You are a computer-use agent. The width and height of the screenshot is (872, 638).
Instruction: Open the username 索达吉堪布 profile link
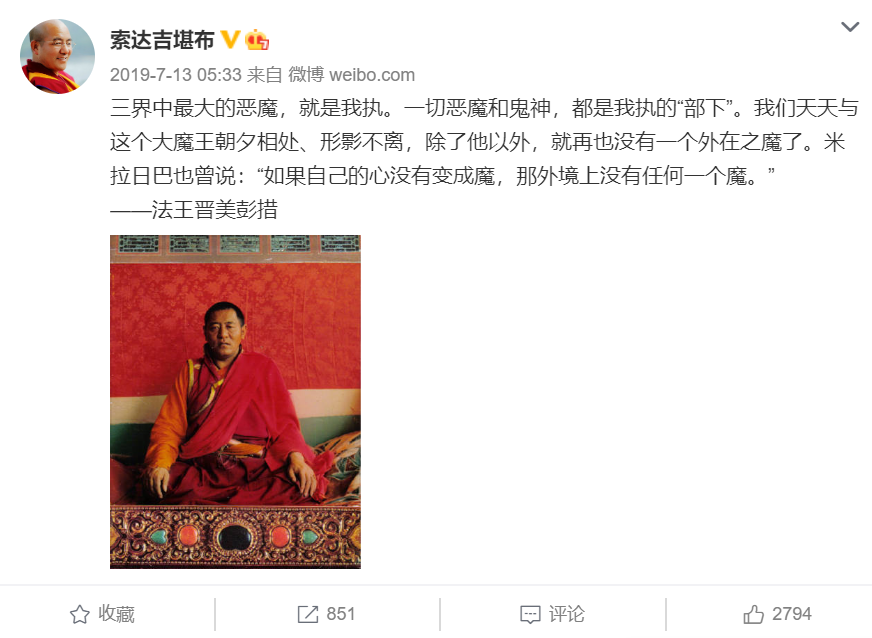[162, 40]
